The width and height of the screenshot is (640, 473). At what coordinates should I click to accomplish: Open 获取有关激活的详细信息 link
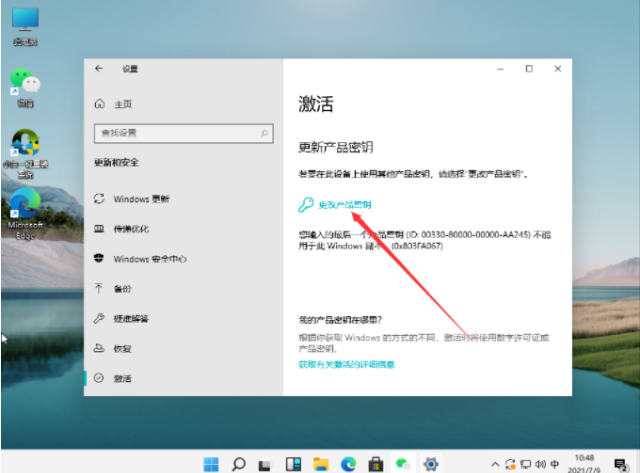(346, 365)
